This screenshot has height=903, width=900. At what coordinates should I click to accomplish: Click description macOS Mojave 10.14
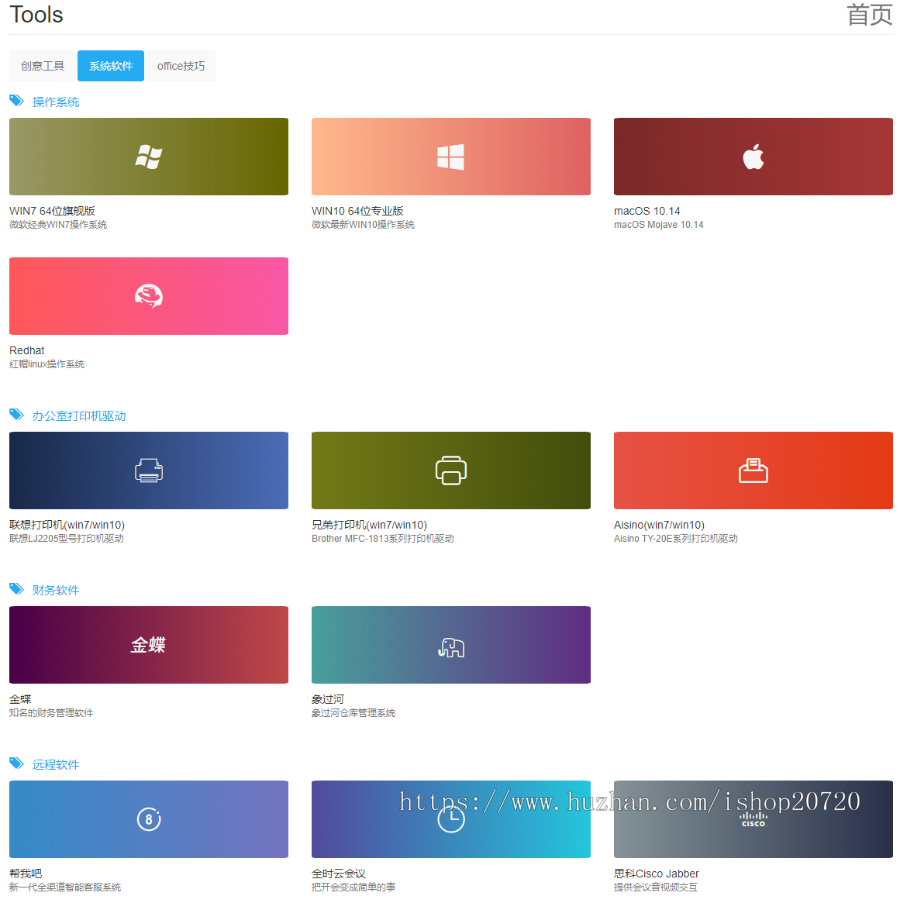coord(658,225)
